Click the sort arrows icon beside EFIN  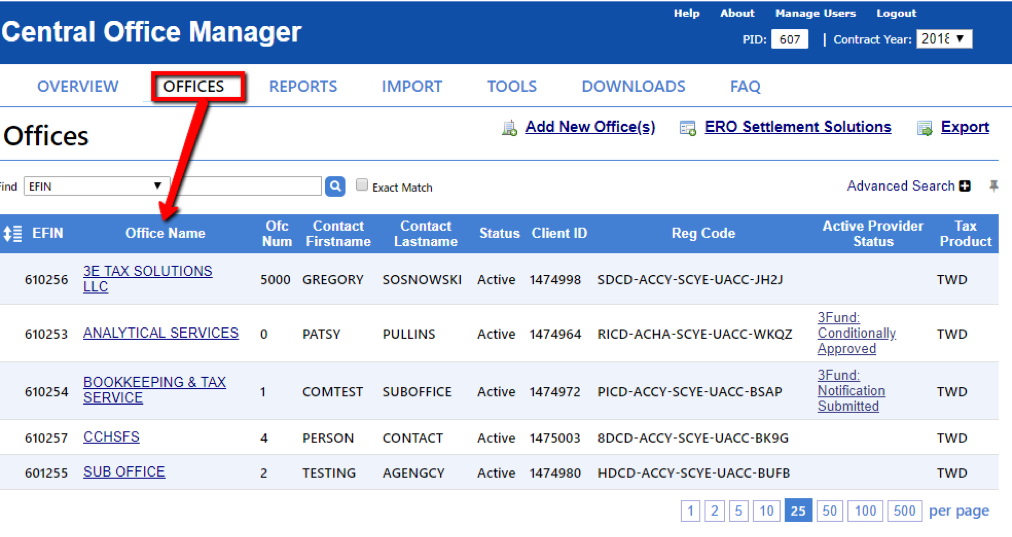click(x=13, y=233)
